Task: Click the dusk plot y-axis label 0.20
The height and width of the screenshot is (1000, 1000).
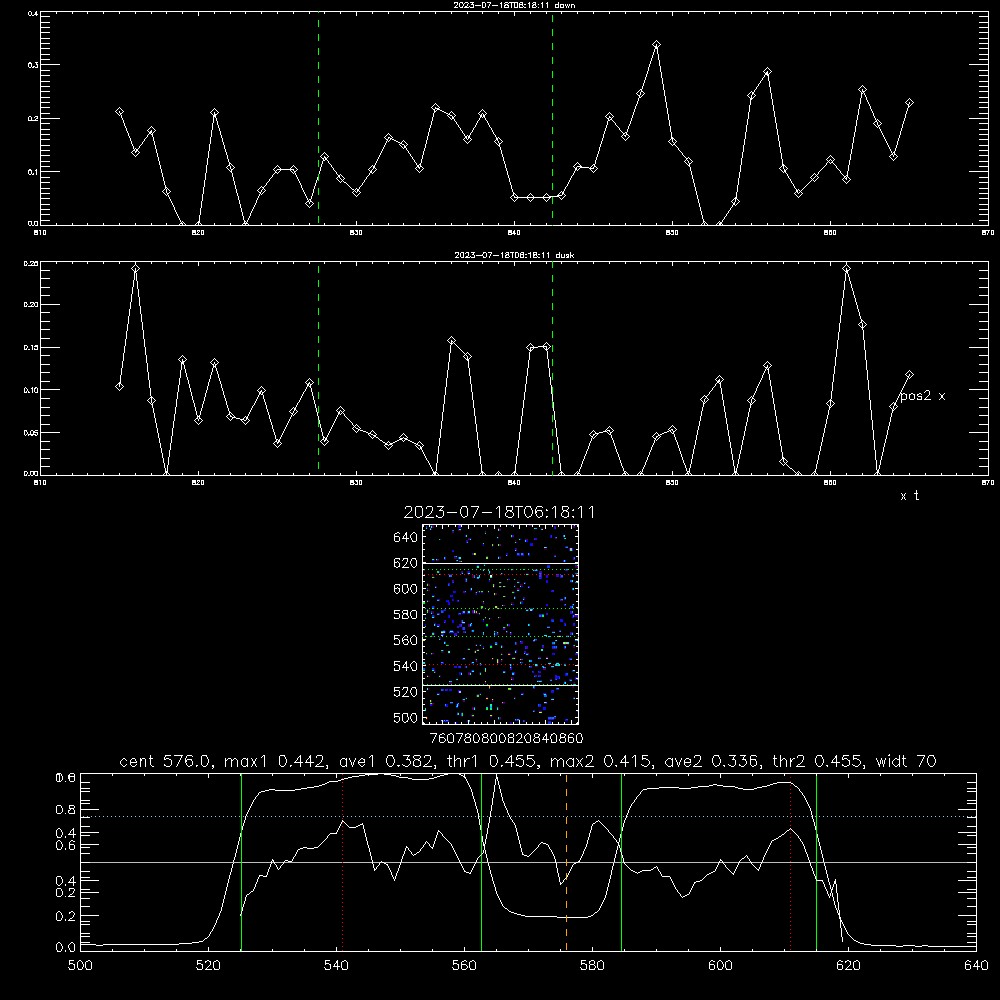Action: click(x=31, y=305)
